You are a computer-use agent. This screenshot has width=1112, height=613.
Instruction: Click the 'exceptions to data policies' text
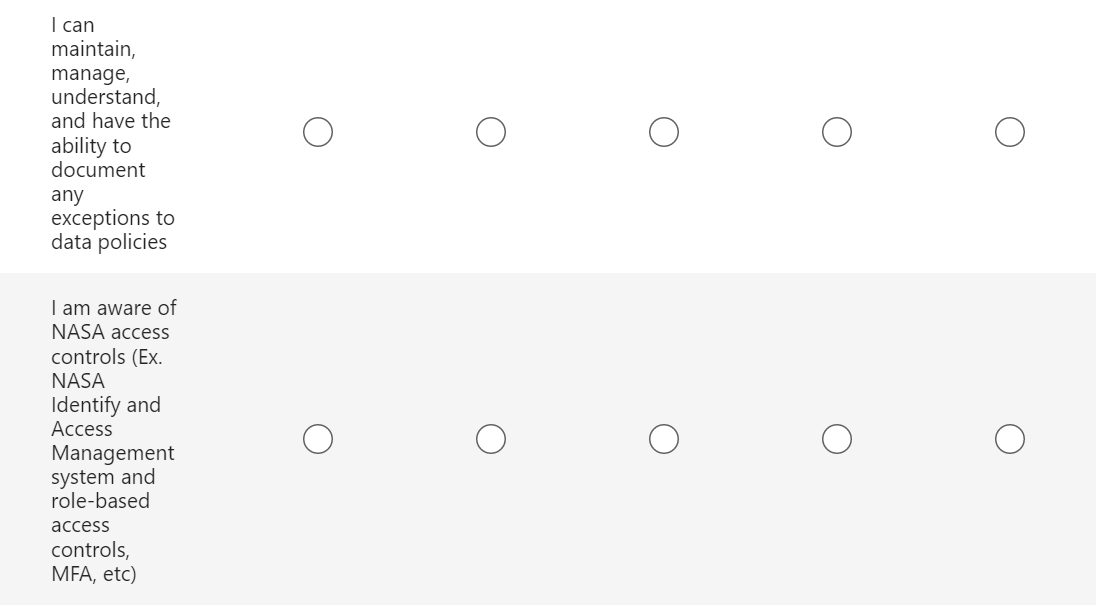pos(112,230)
